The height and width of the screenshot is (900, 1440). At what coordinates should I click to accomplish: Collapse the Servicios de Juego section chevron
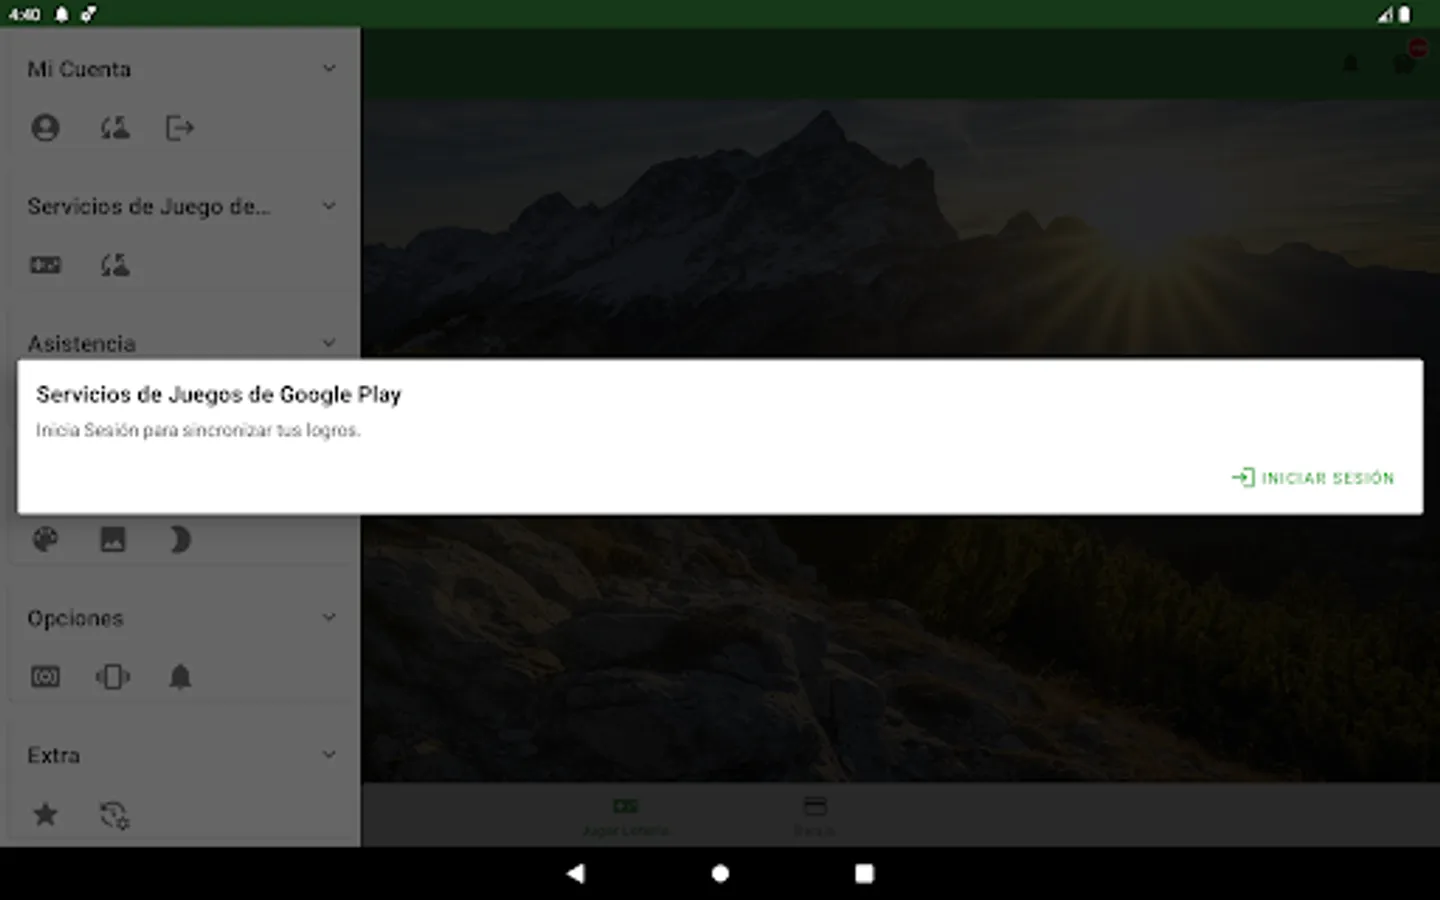coord(329,205)
